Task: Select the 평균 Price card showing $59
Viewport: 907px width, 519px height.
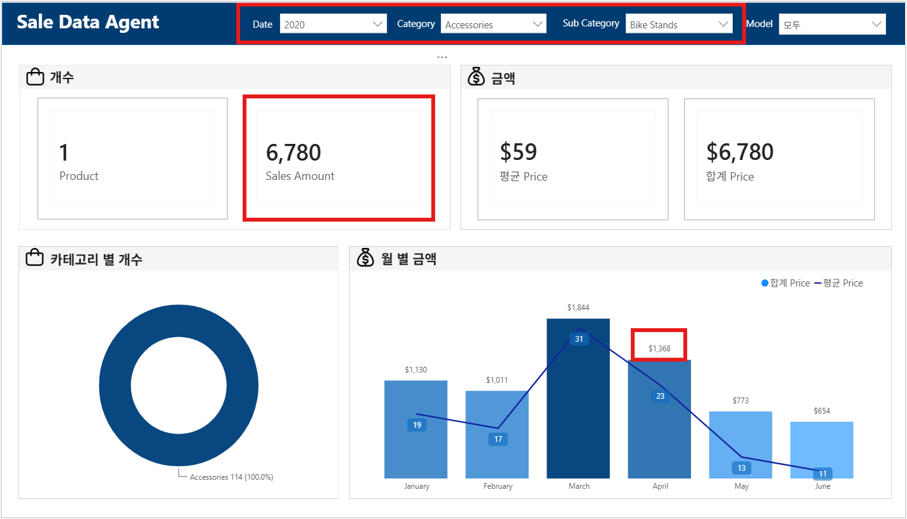Action: point(573,159)
